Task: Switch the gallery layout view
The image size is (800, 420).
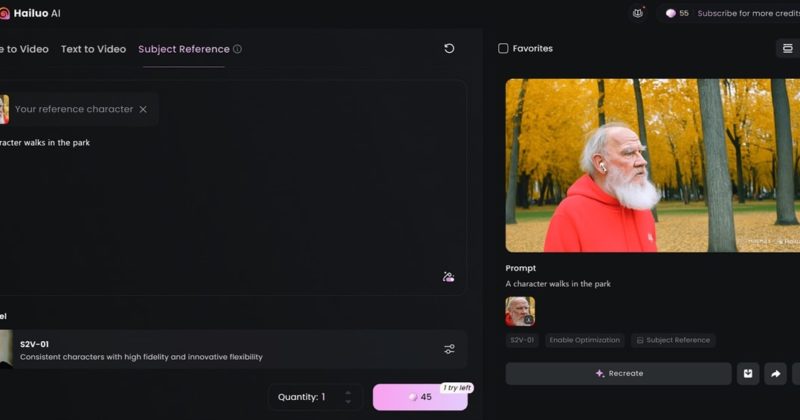Action: click(787, 48)
